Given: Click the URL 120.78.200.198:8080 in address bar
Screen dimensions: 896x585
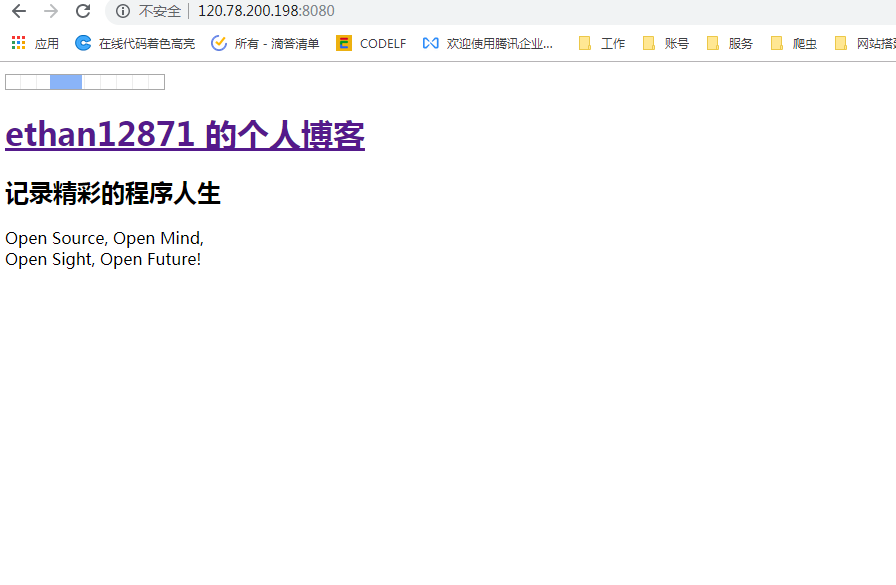Looking at the screenshot, I should tap(266, 11).
